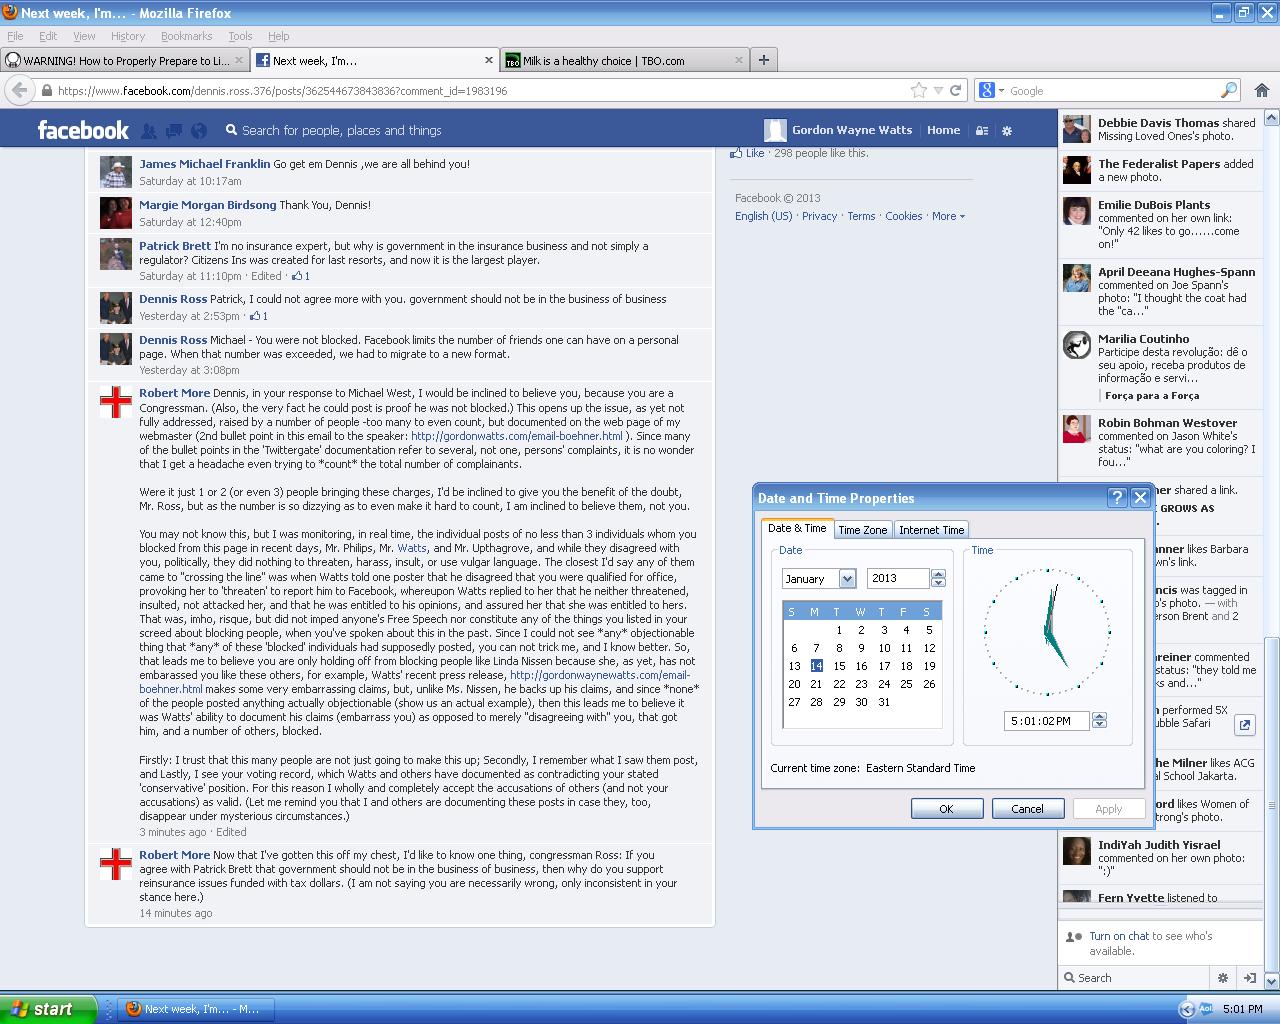Click the Home link in Facebook header

[x=943, y=130]
